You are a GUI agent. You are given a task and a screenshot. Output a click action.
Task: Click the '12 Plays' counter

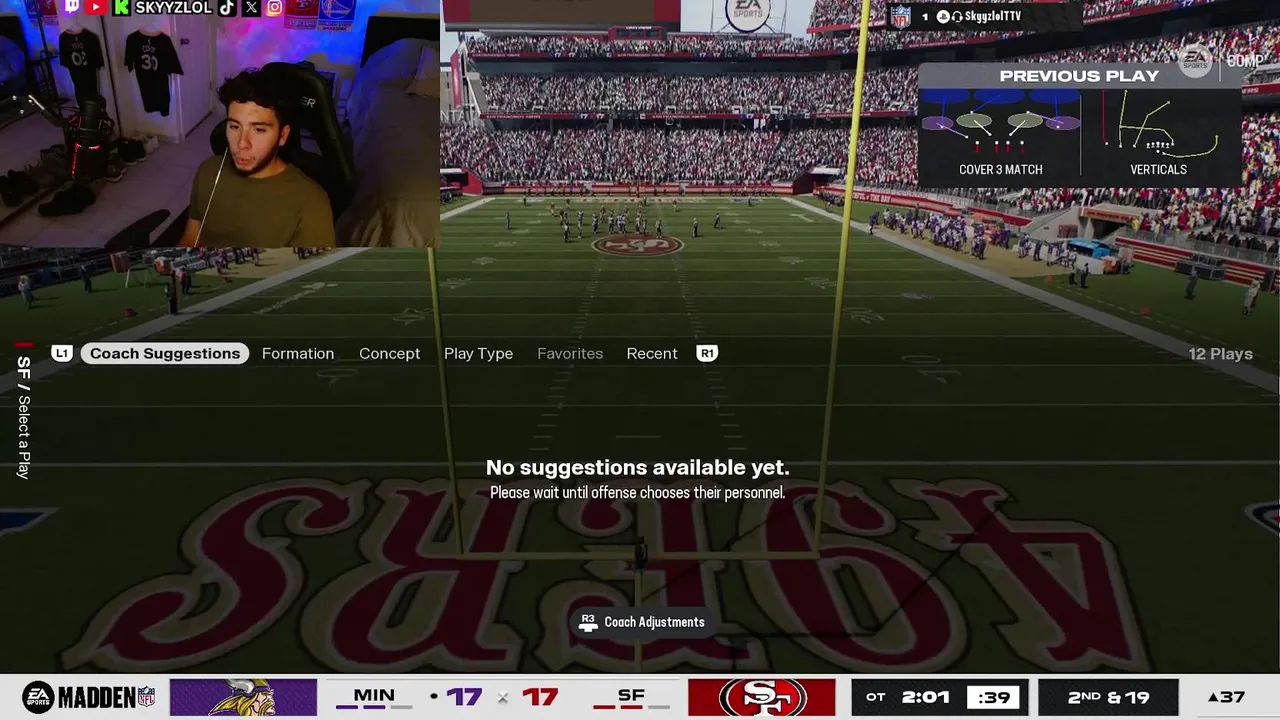coord(1220,354)
